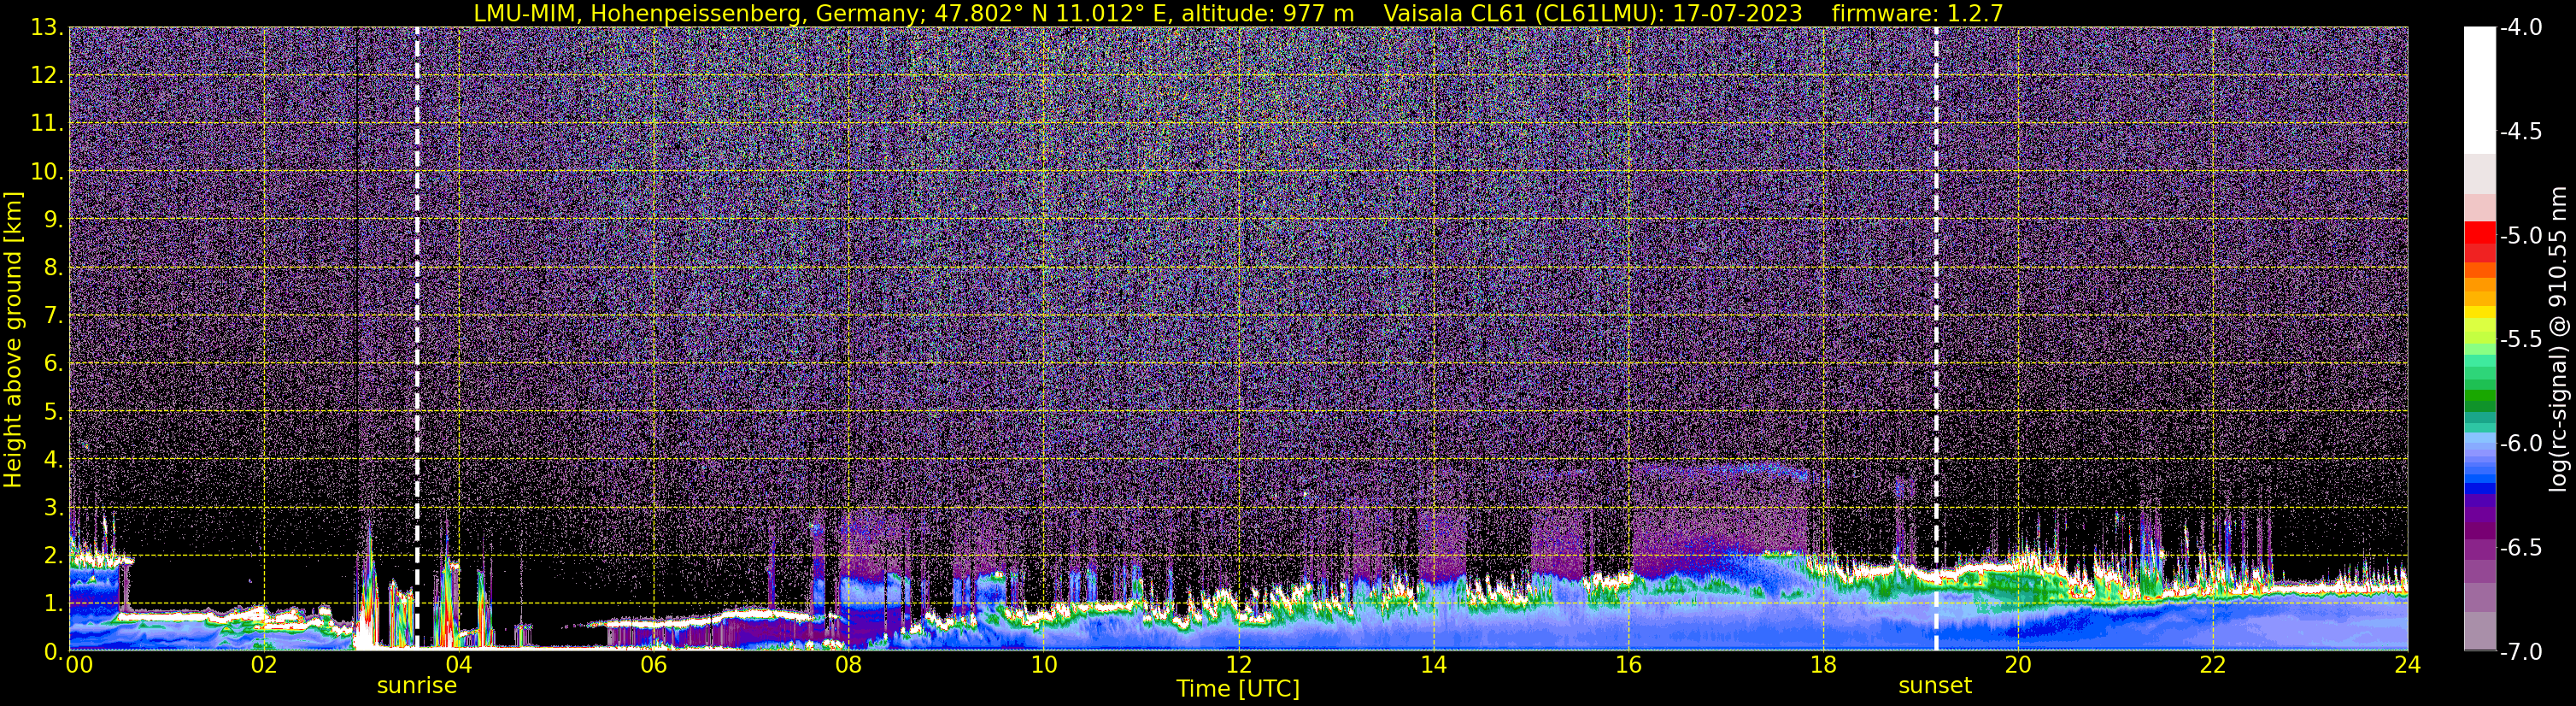Click the '12' time tick label

point(1239,665)
